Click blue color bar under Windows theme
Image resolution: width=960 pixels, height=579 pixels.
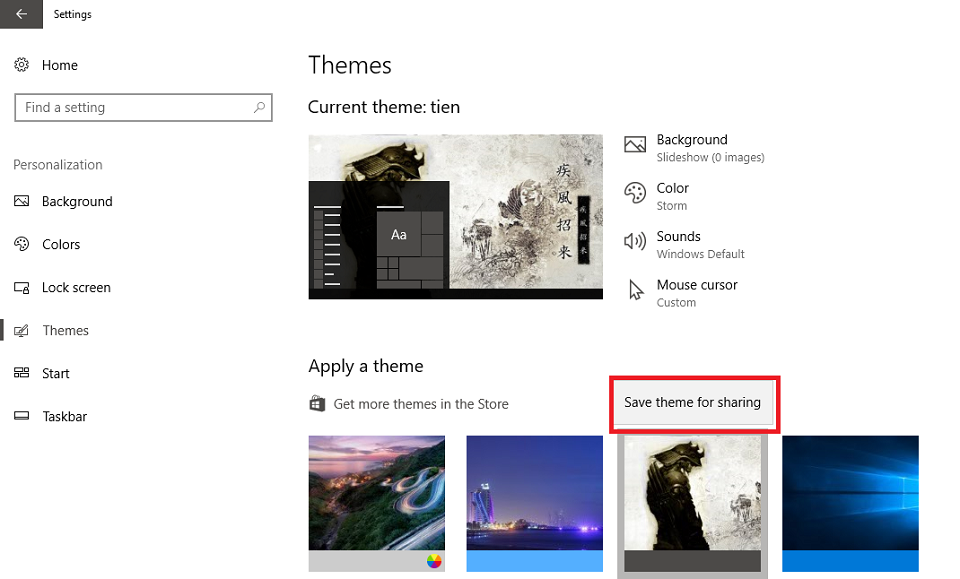(850, 561)
